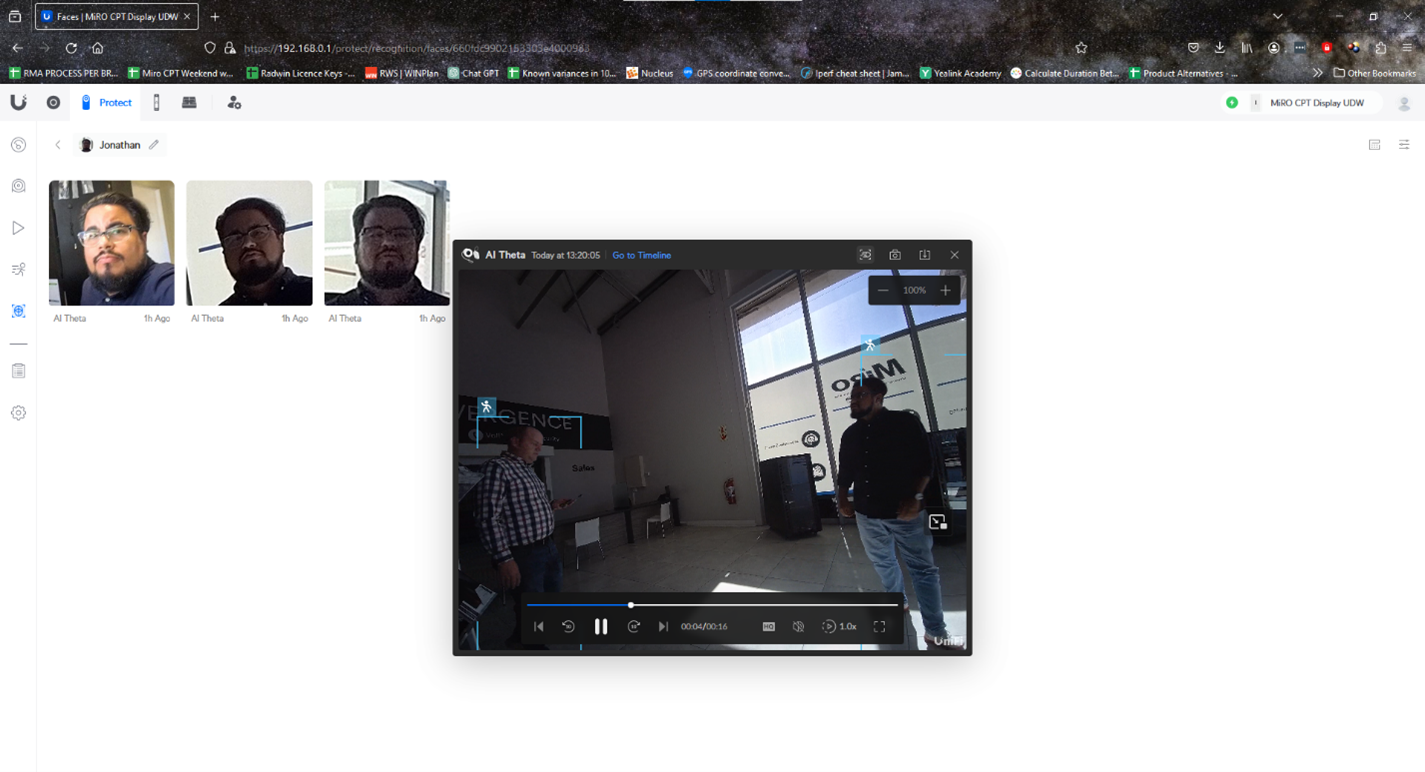The image size is (1425, 772).
Task: Pause the video playback
Action: point(601,627)
